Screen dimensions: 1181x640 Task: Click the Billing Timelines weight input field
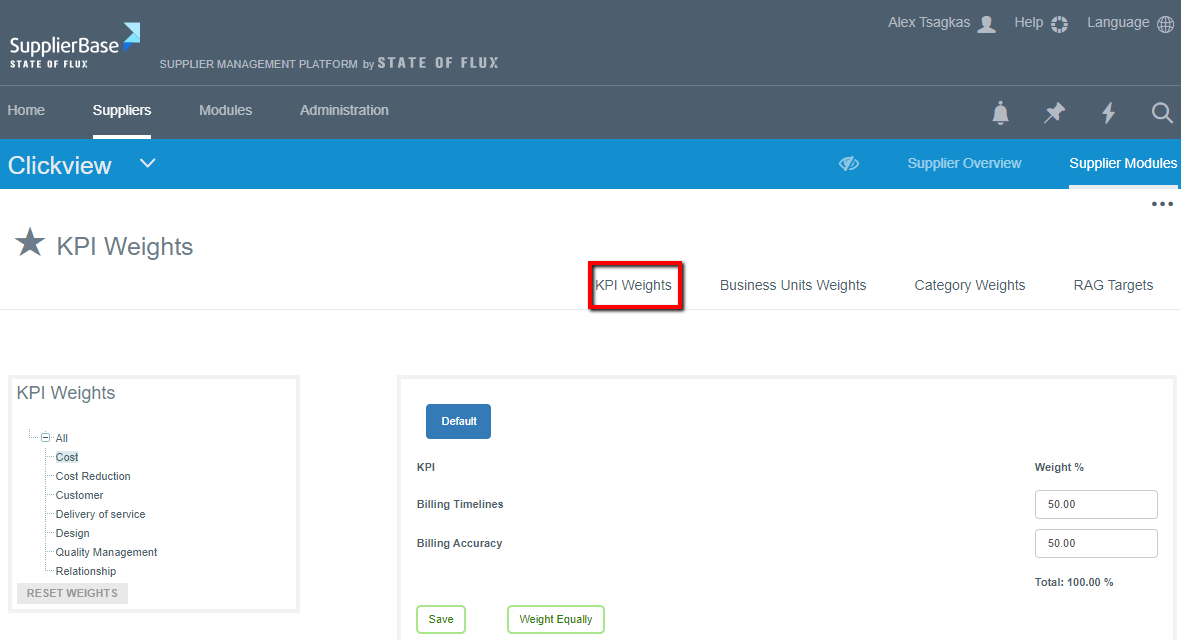click(1095, 504)
